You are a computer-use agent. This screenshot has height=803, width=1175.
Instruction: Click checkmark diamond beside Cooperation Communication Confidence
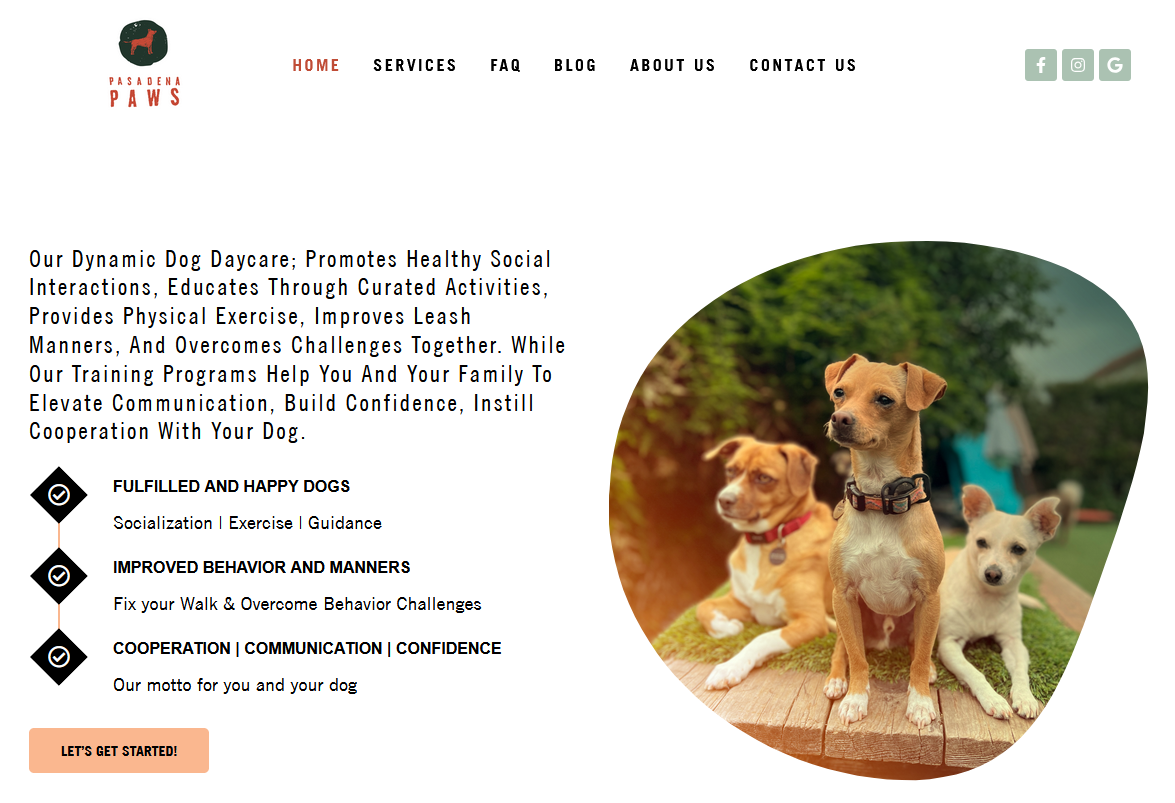pos(58,657)
